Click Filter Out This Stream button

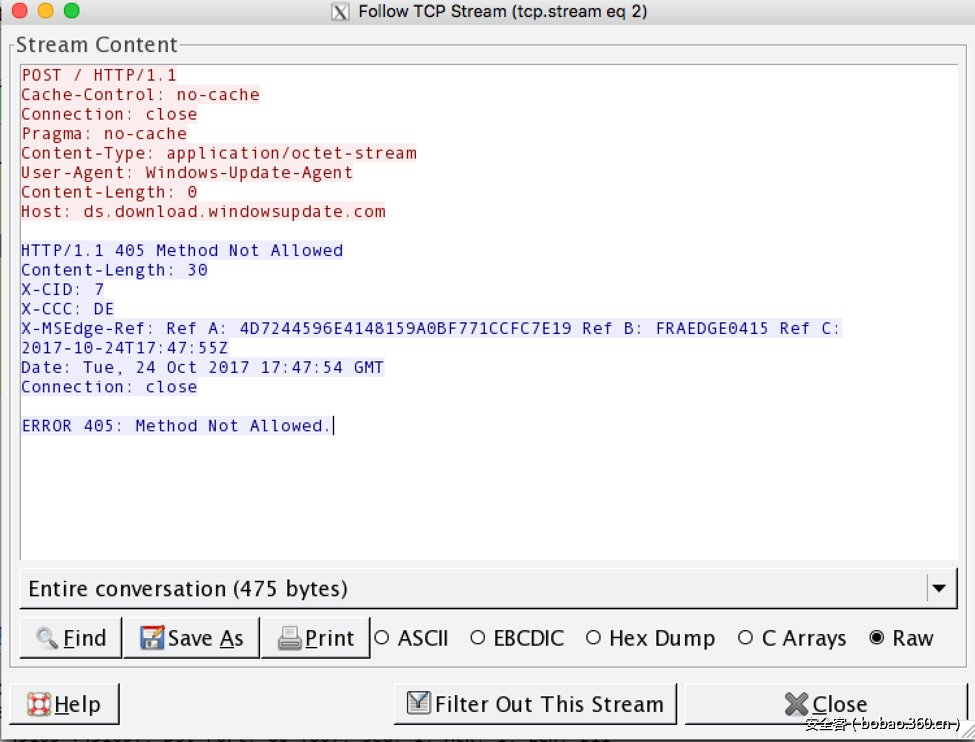[535, 704]
